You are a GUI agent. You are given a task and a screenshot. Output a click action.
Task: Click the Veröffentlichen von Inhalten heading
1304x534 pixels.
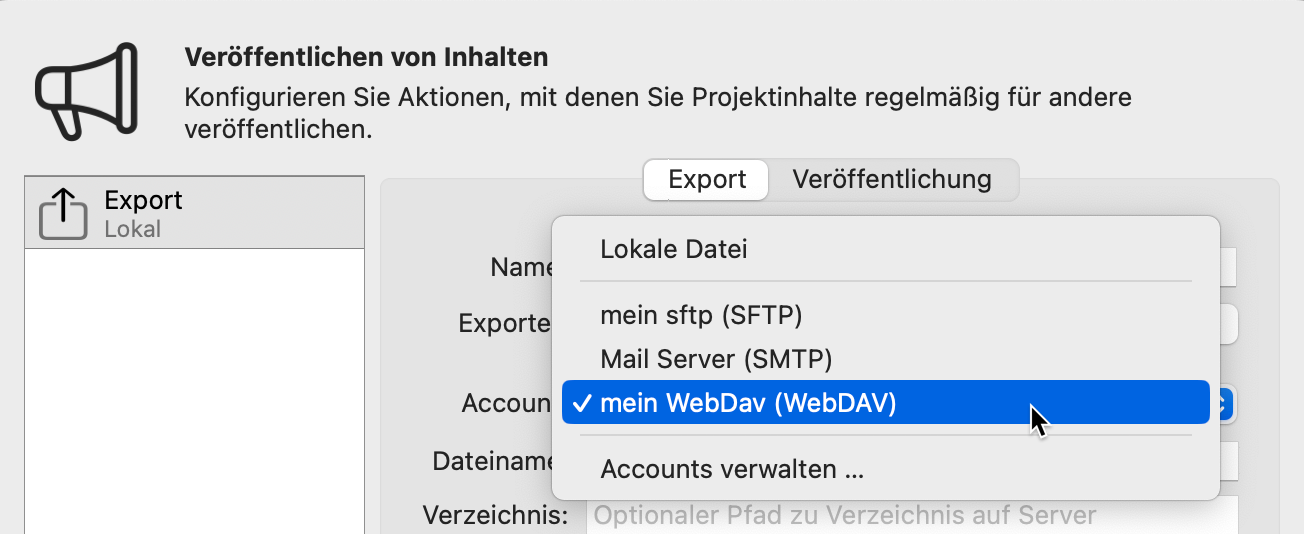(366, 57)
